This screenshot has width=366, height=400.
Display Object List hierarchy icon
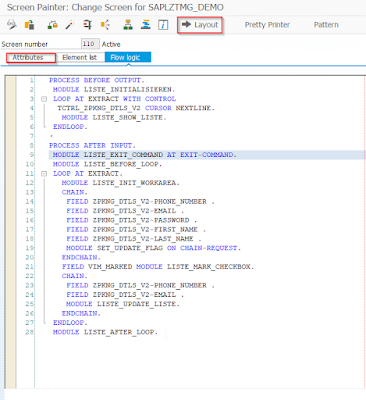128,25
